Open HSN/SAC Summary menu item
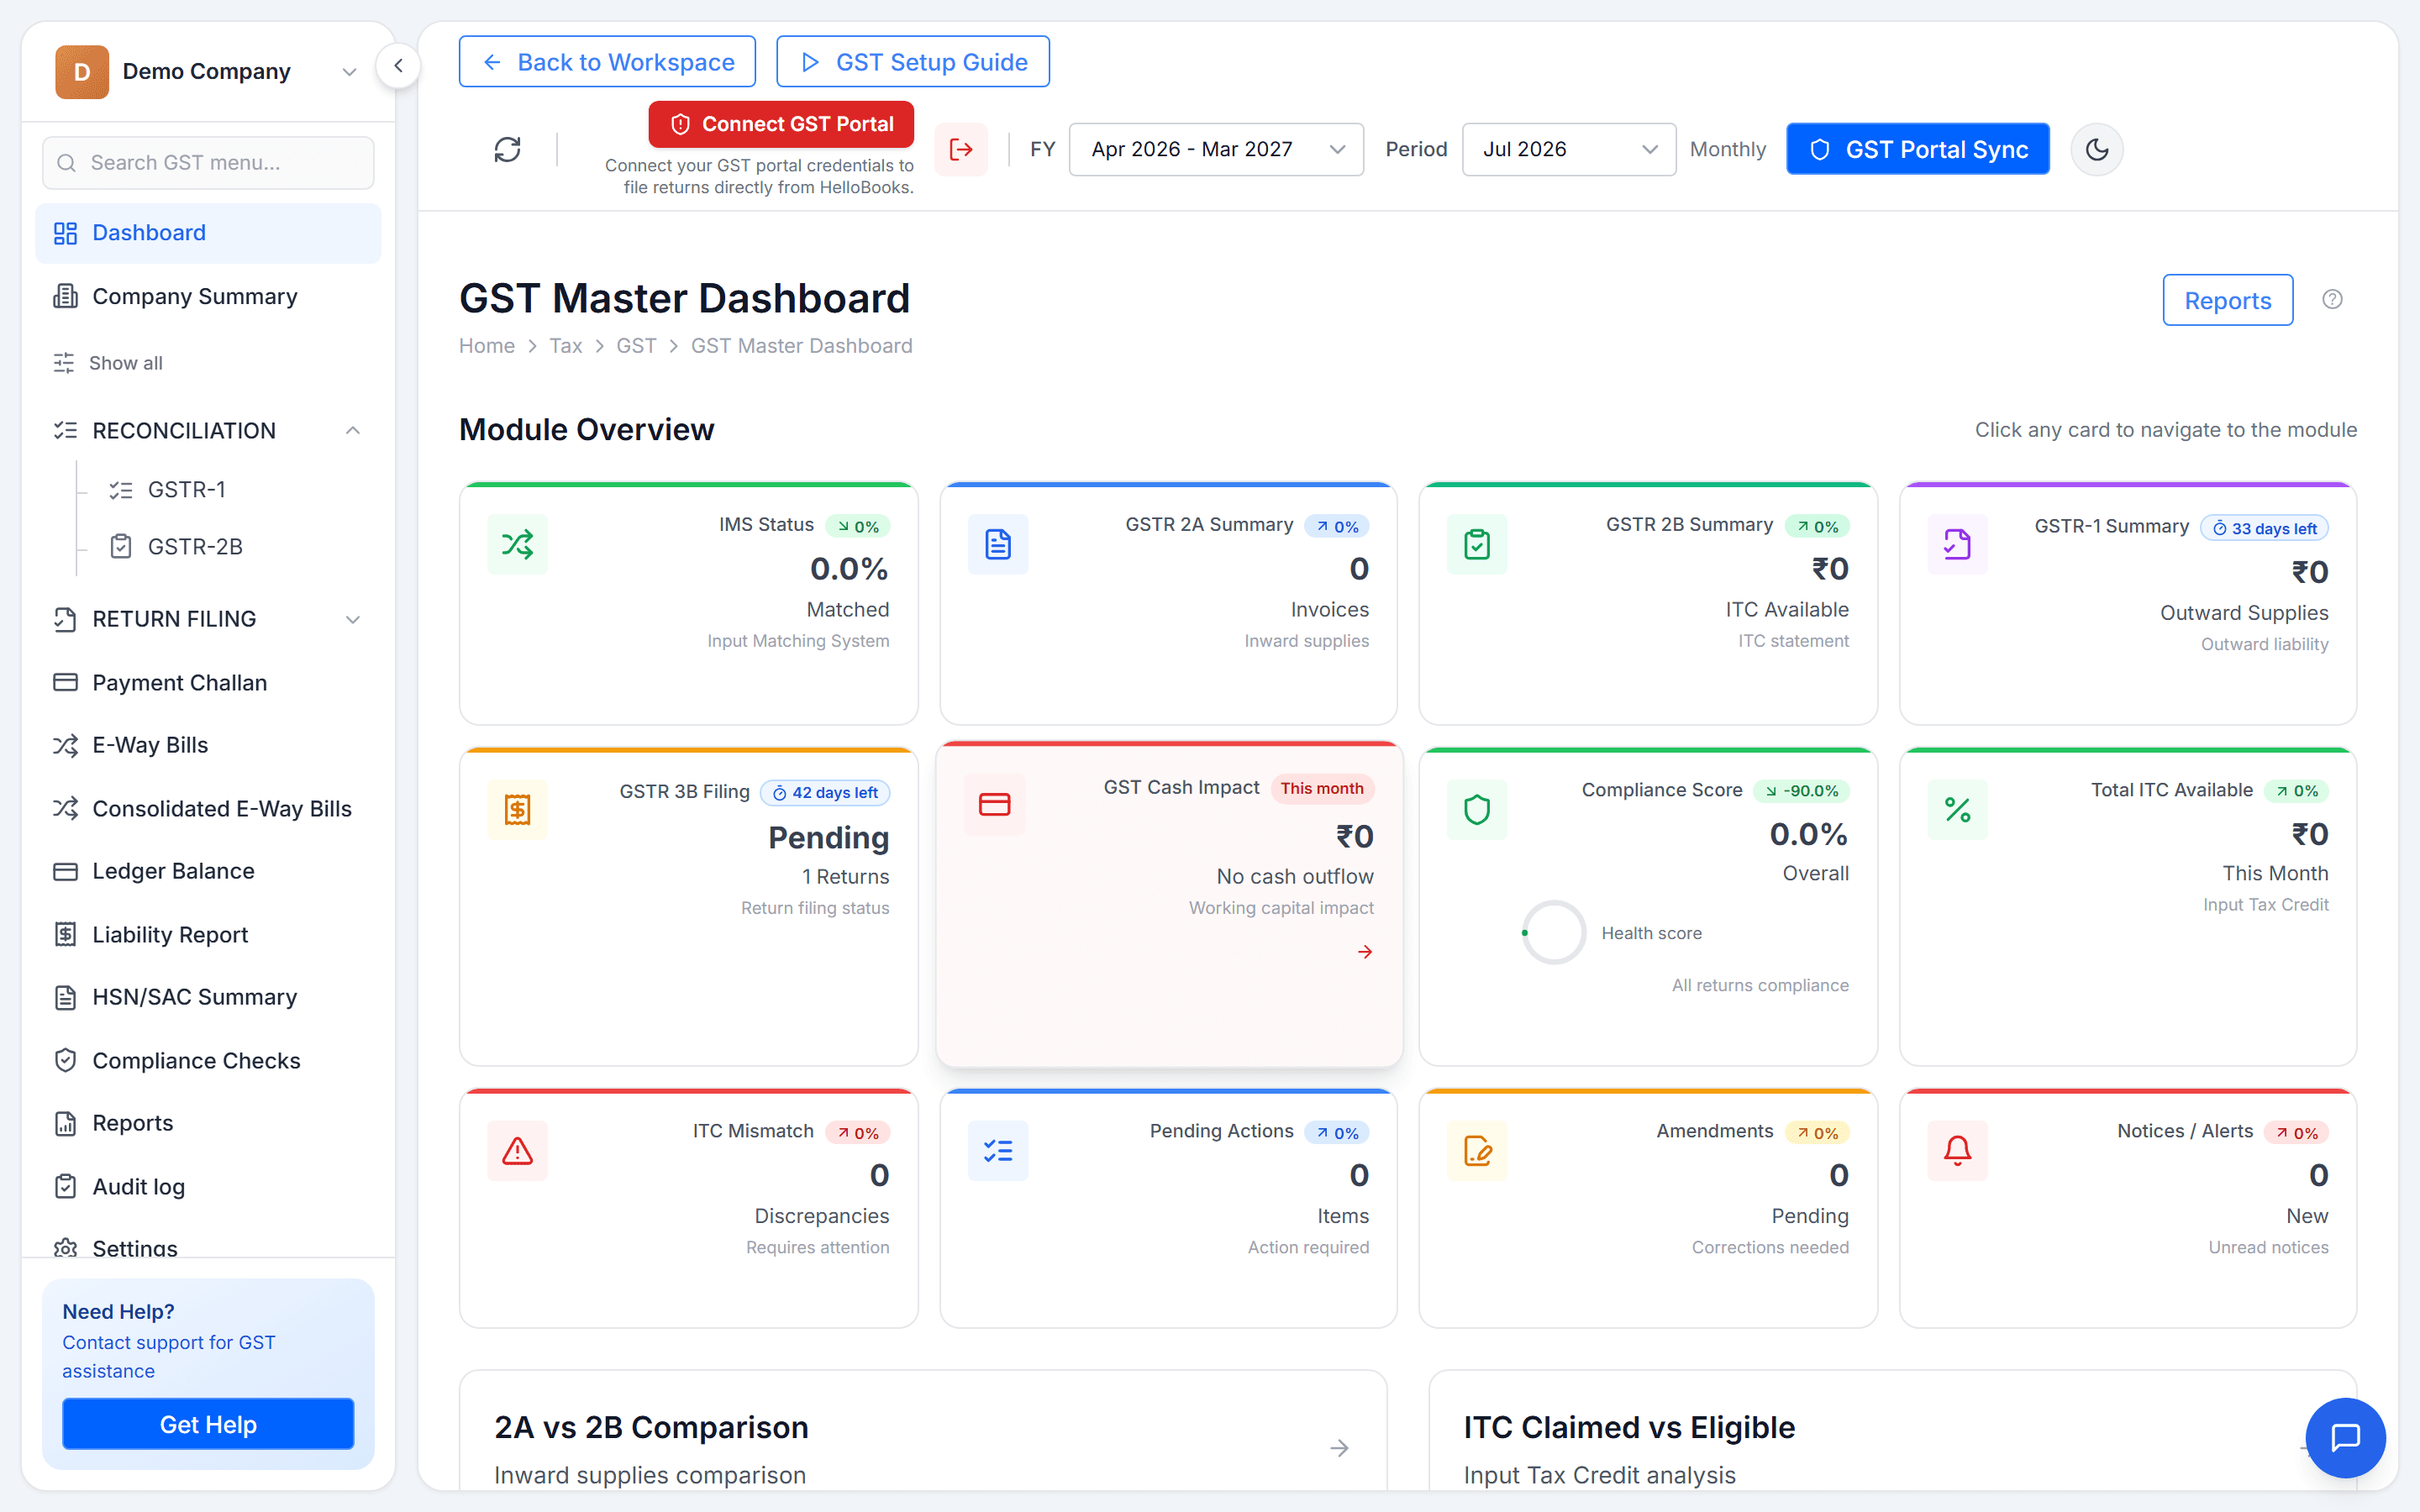 208,997
